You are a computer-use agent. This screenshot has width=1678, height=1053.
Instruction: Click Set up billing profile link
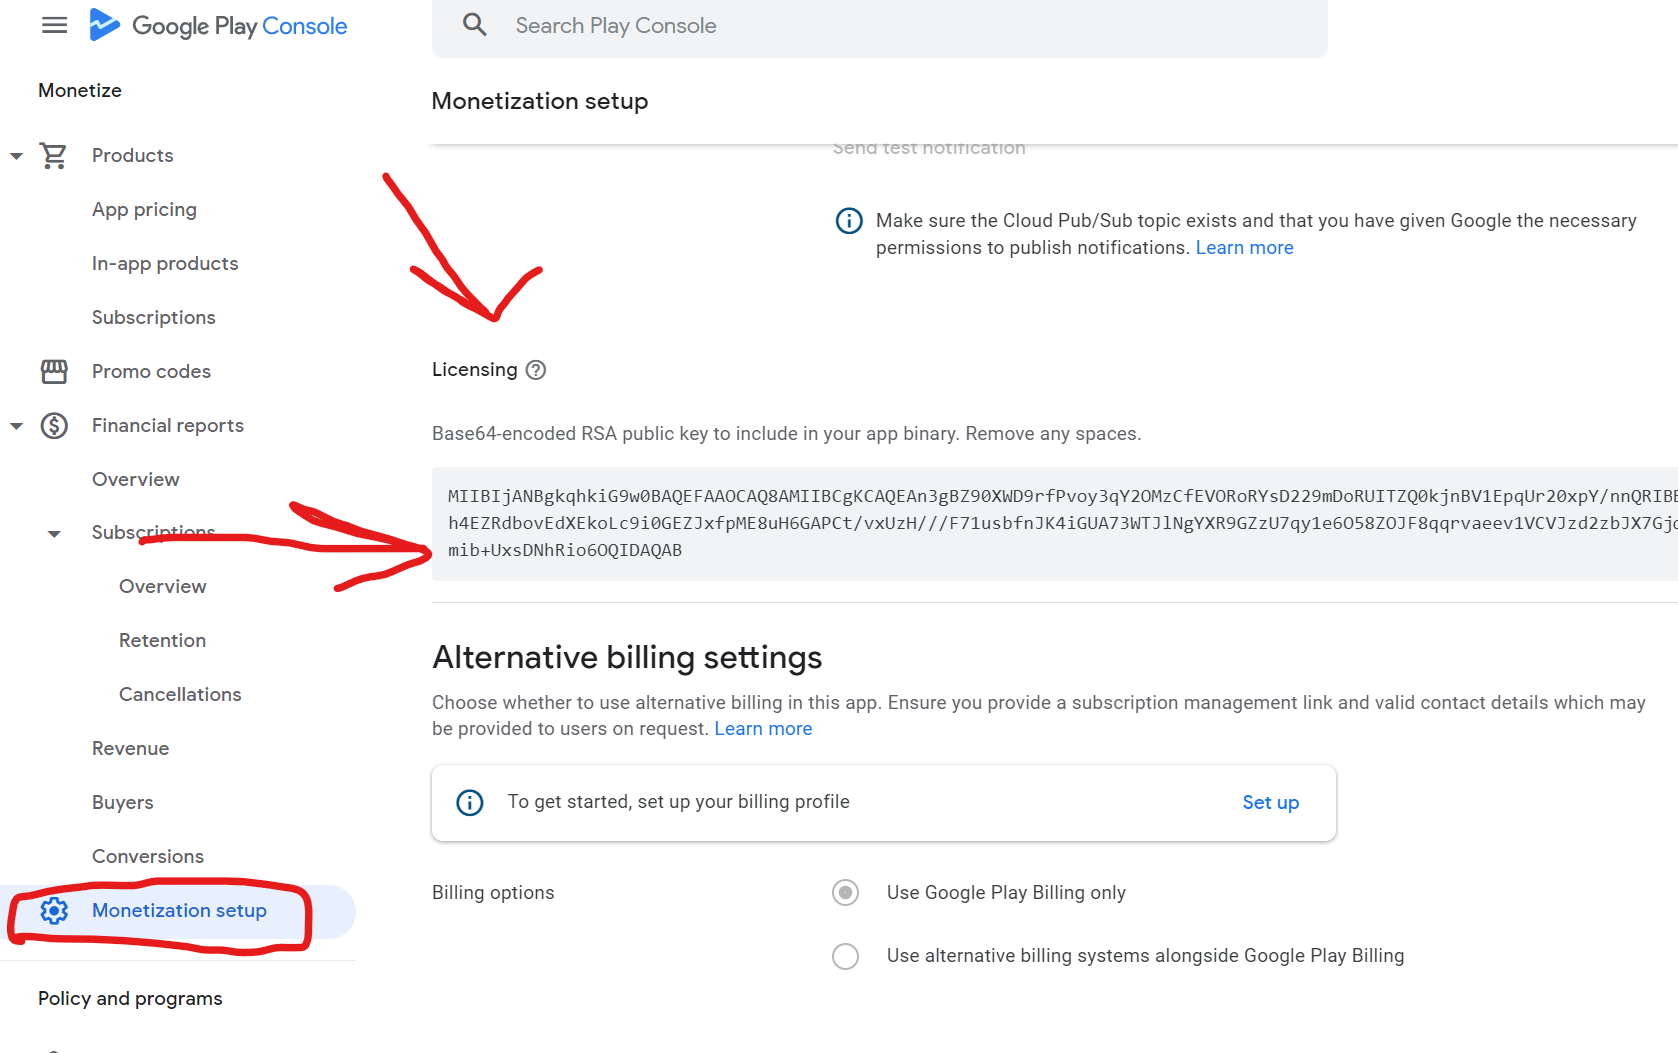coord(1270,803)
